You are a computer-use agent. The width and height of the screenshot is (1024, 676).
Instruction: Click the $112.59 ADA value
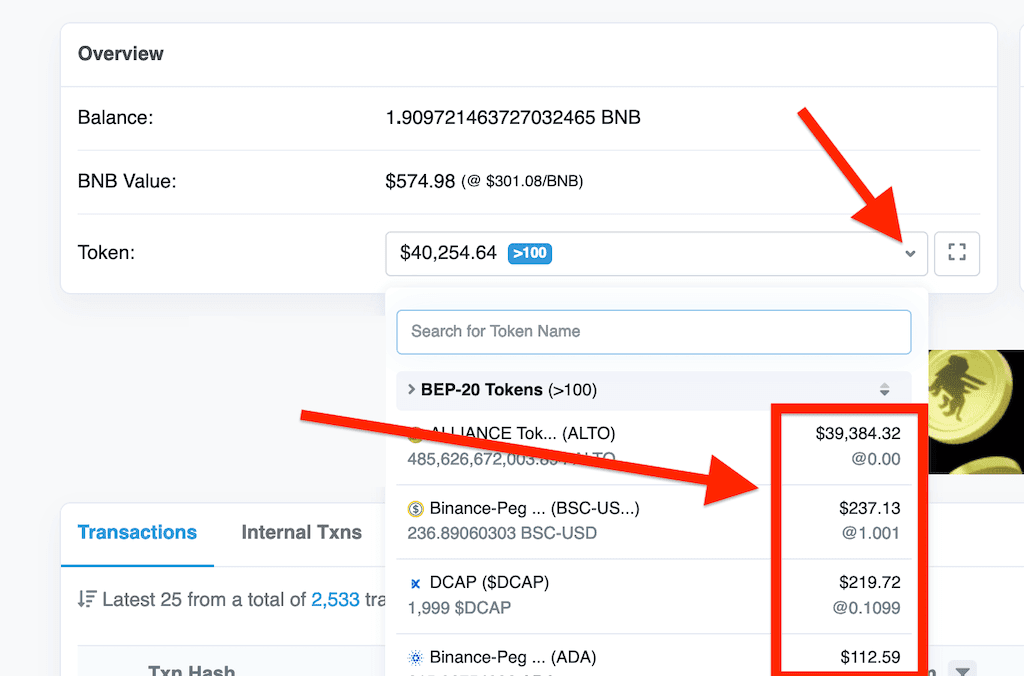(870, 657)
